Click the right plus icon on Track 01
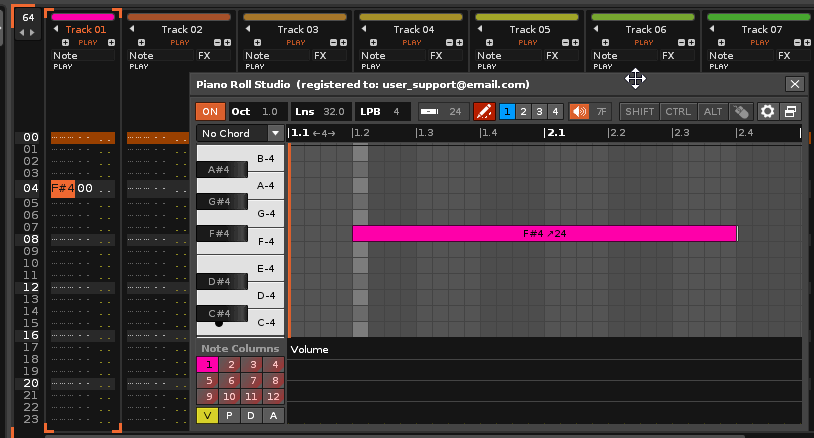Viewport: 814px width, 438px height. coord(112,43)
